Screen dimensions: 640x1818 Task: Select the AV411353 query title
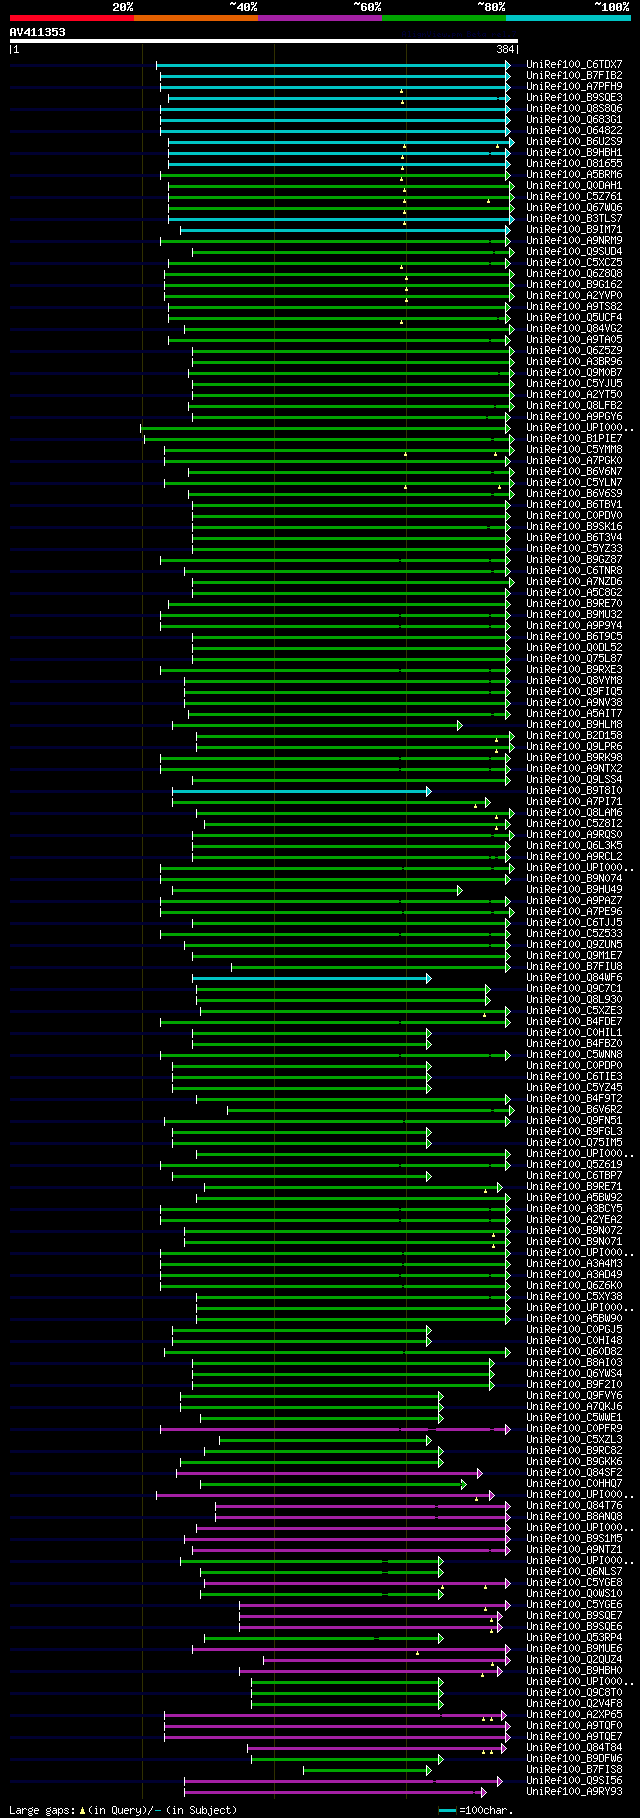[38, 32]
